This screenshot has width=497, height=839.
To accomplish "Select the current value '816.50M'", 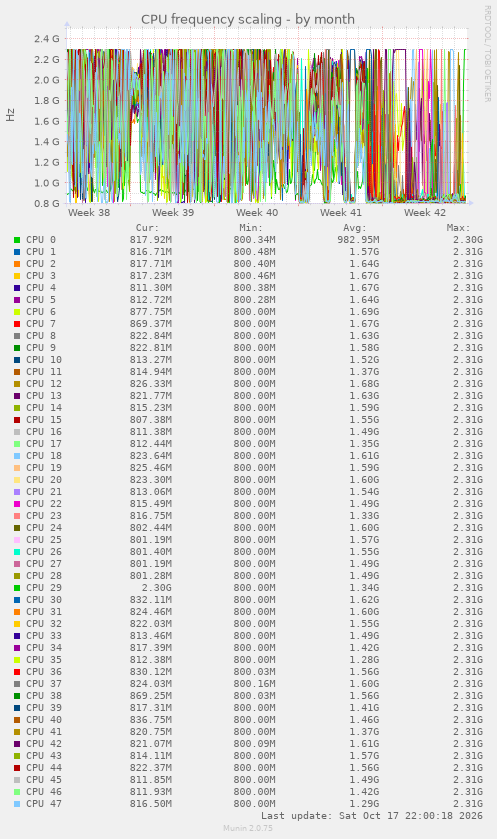I will pos(151,804).
